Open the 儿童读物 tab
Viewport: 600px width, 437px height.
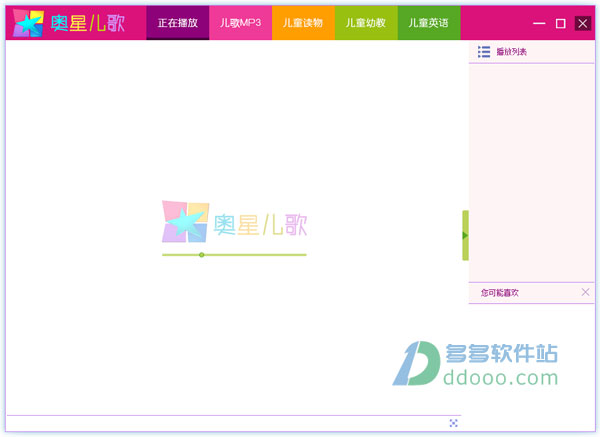(x=303, y=23)
